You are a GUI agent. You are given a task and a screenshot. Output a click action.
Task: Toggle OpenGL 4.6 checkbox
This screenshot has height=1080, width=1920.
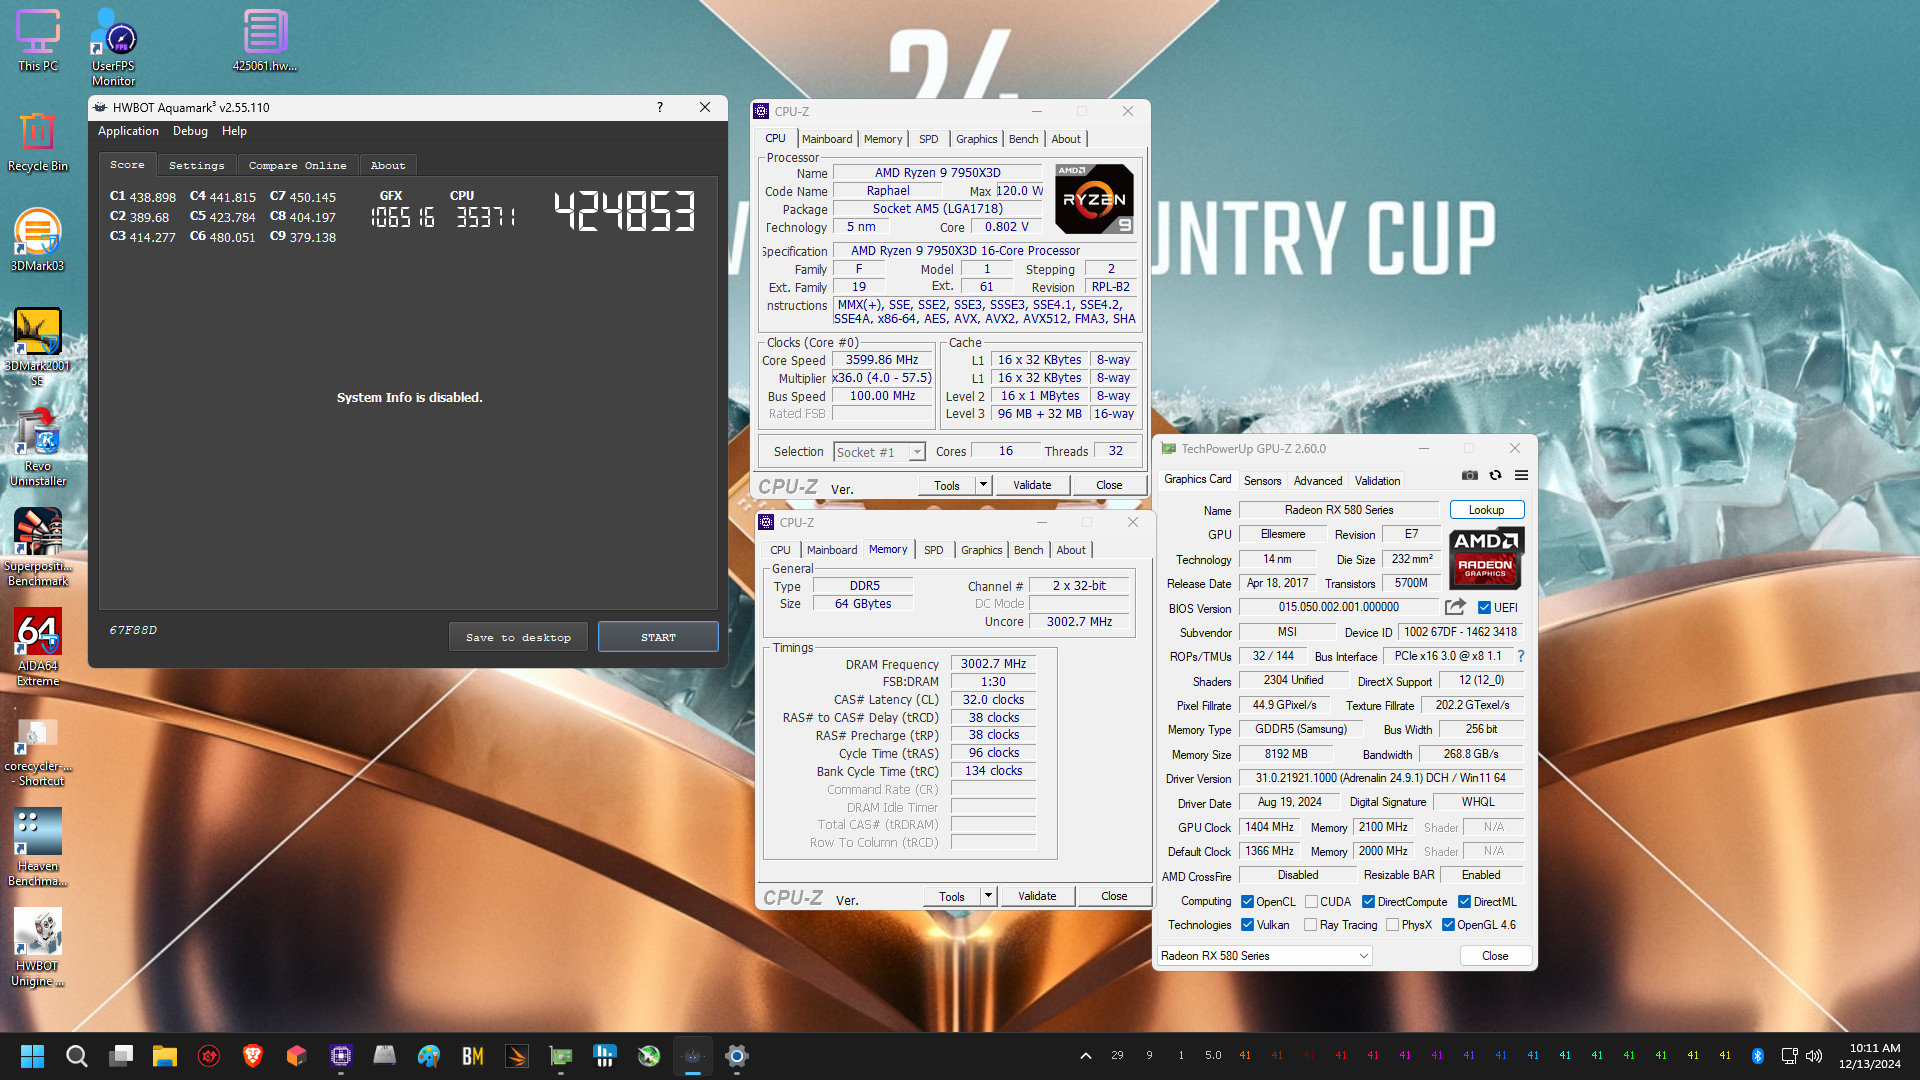tap(1448, 925)
